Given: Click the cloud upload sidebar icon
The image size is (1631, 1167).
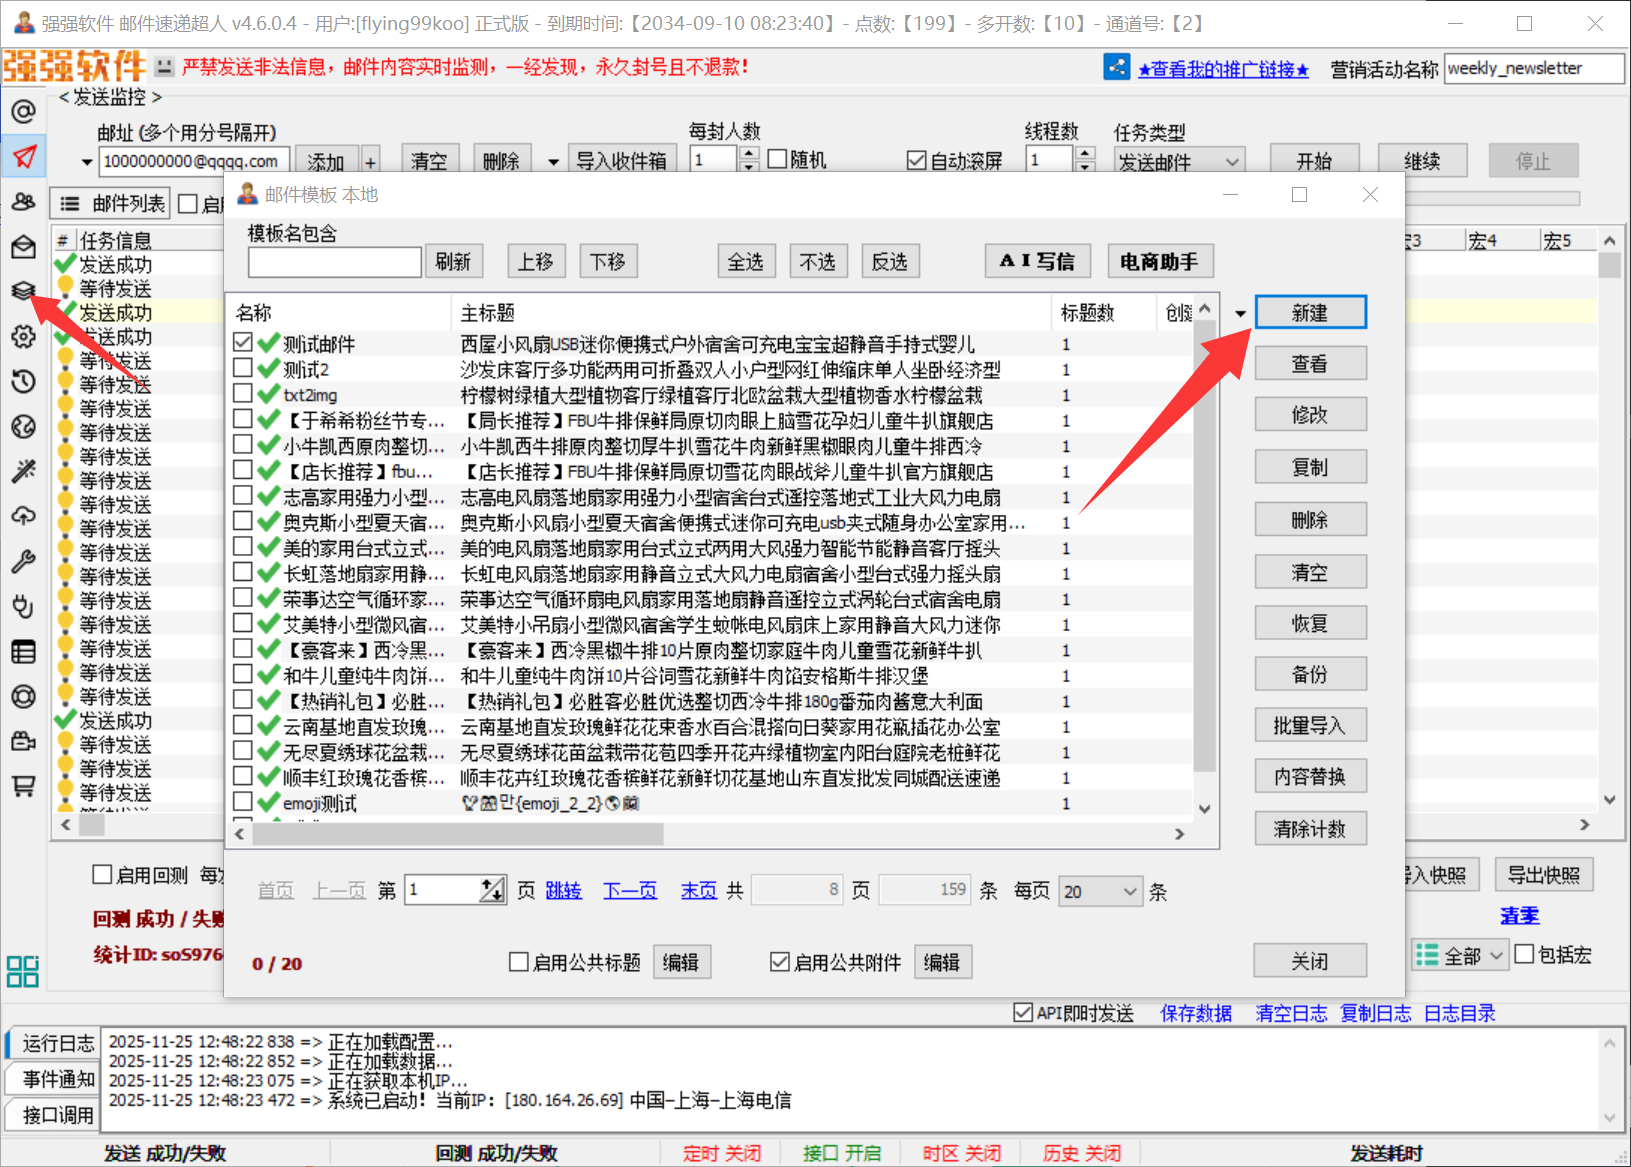Looking at the screenshot, I should coord(23,516).
